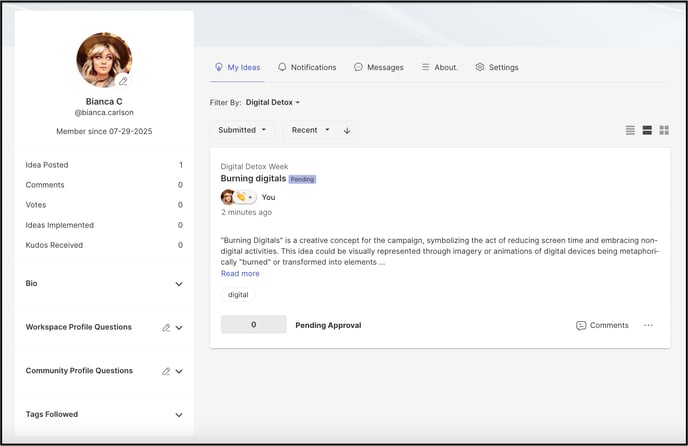Open the idea's three-dot more menu

[x=649, y=325]
